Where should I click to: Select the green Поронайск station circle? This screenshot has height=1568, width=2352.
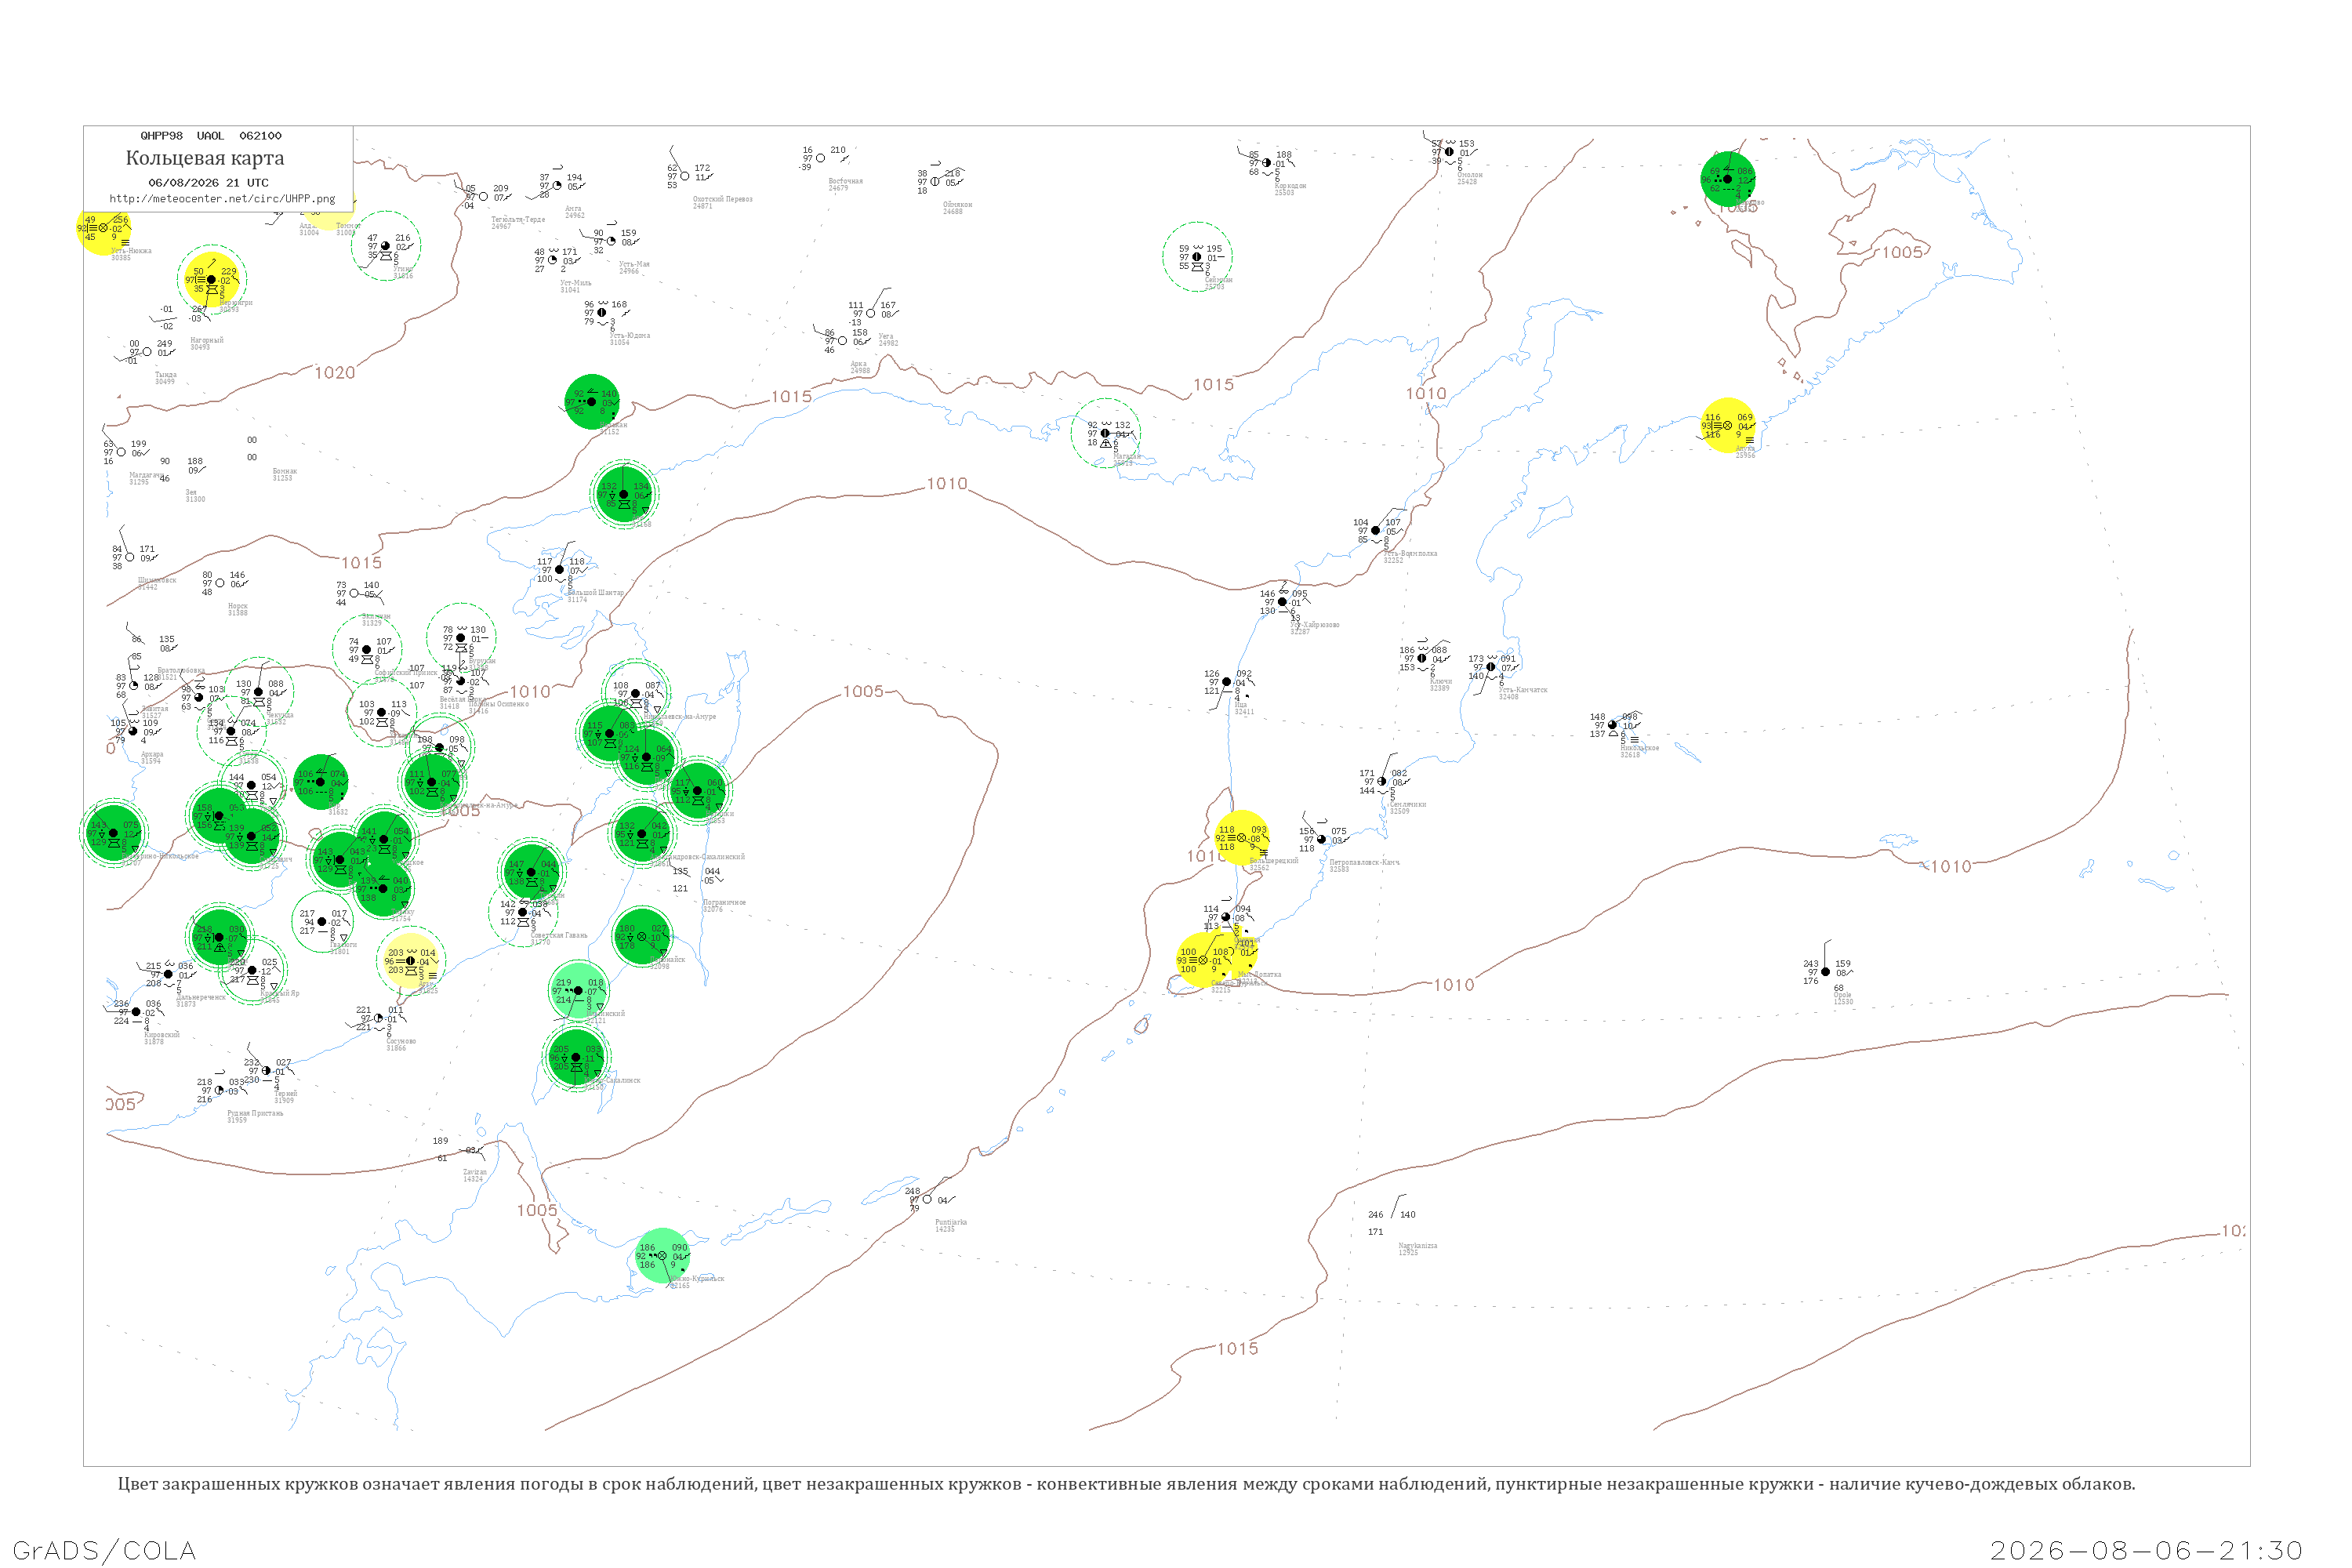[641, 937]
